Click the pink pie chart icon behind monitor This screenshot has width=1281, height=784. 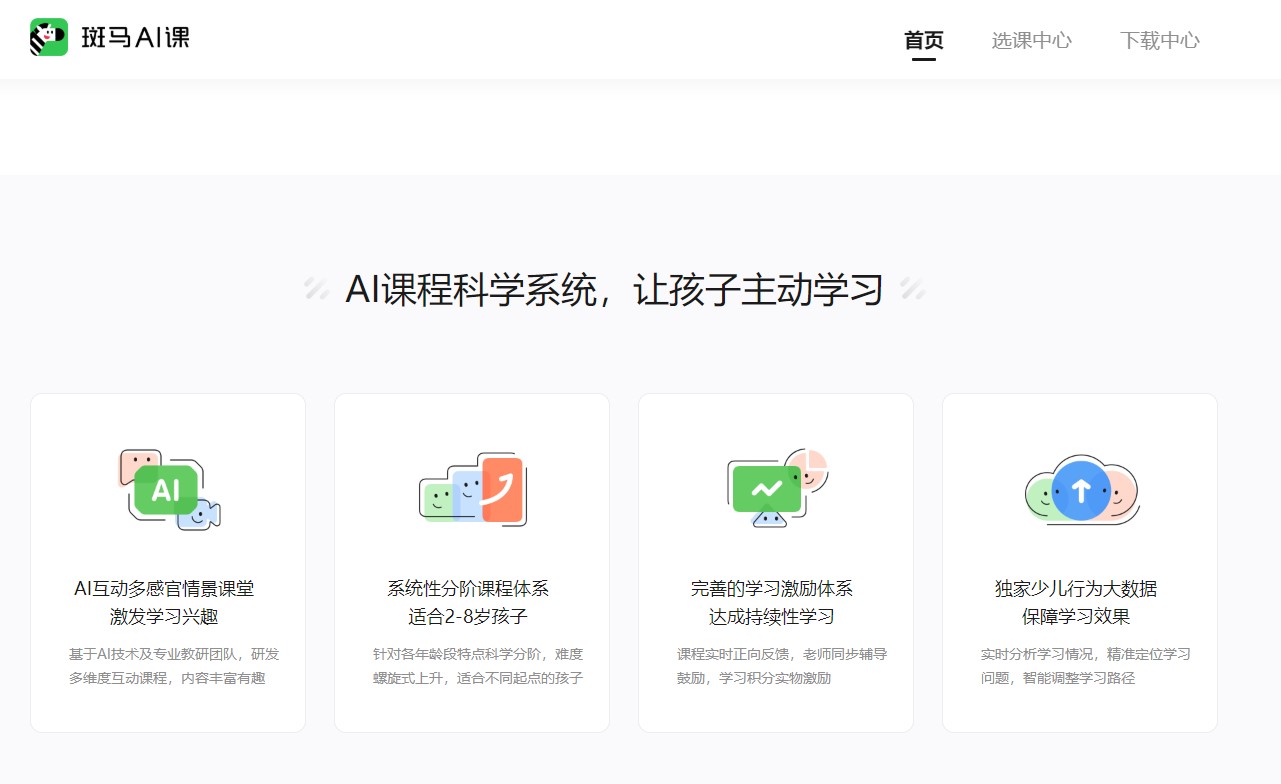coord(812,466)
